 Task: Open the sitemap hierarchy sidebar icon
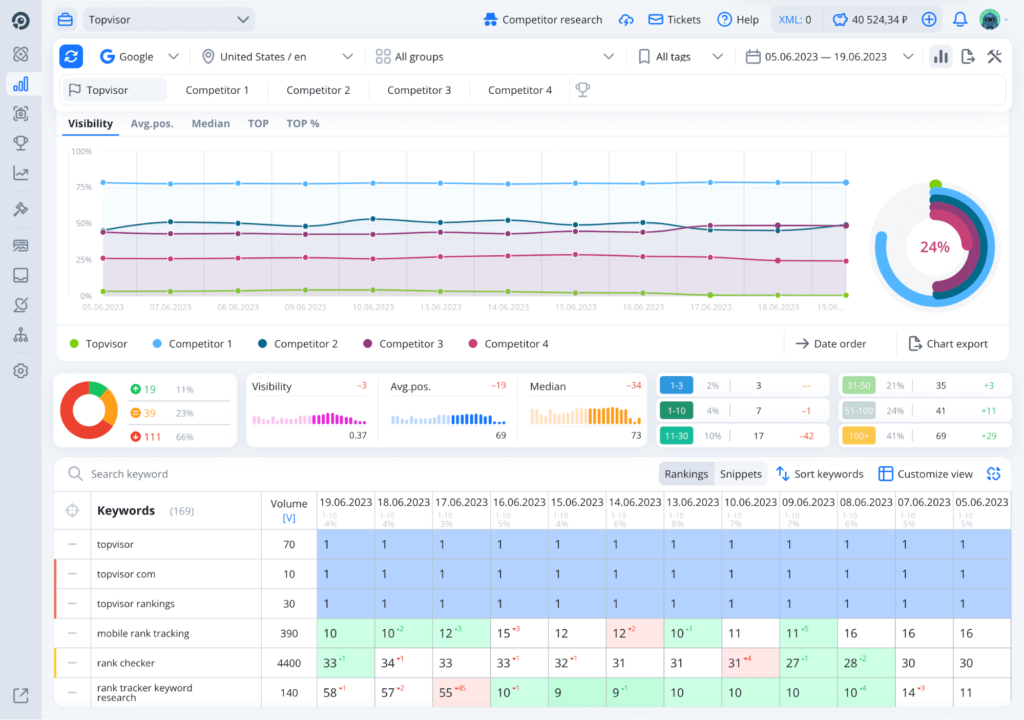[x=20, y=335]
